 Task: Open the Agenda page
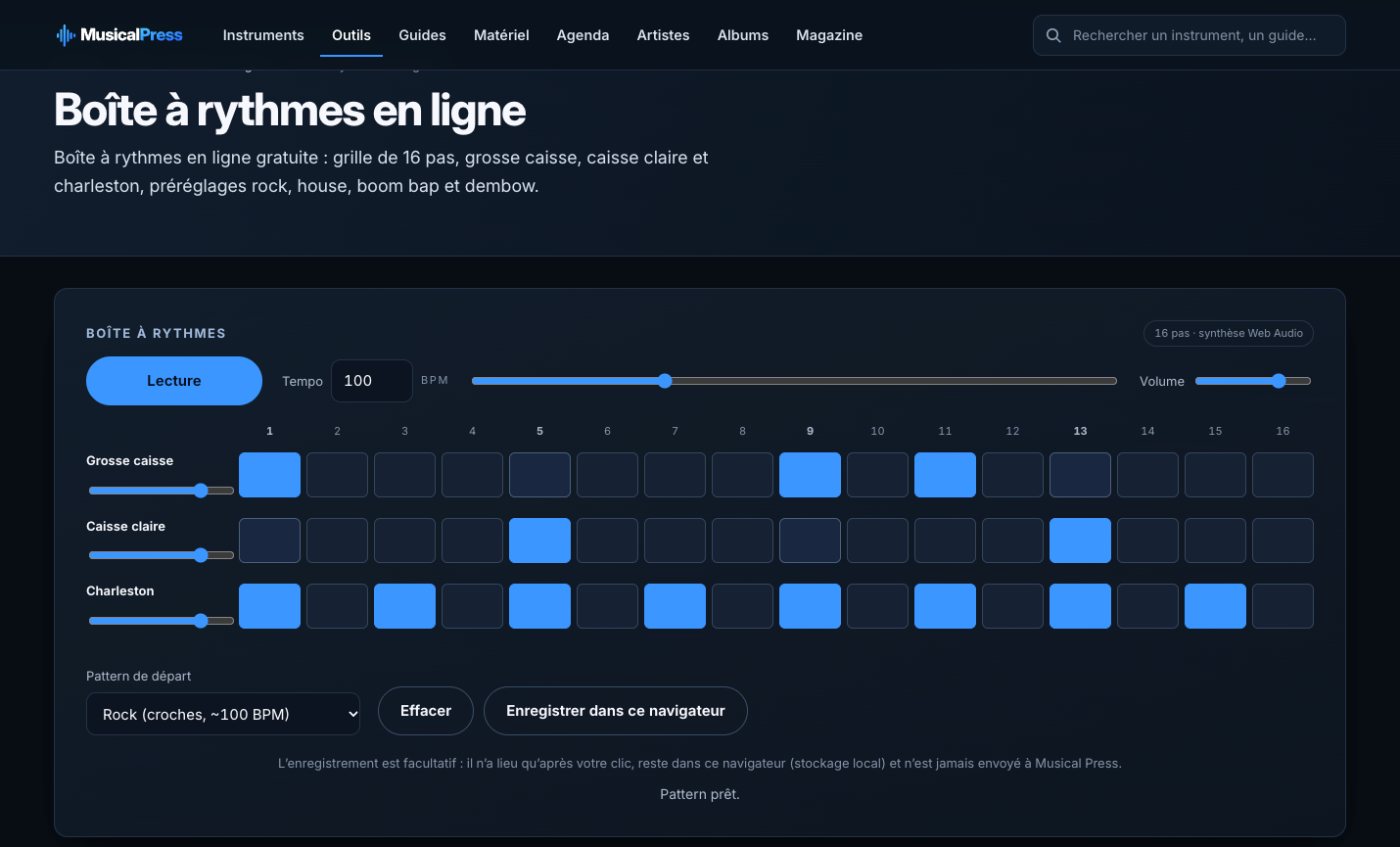click(583, 35)
